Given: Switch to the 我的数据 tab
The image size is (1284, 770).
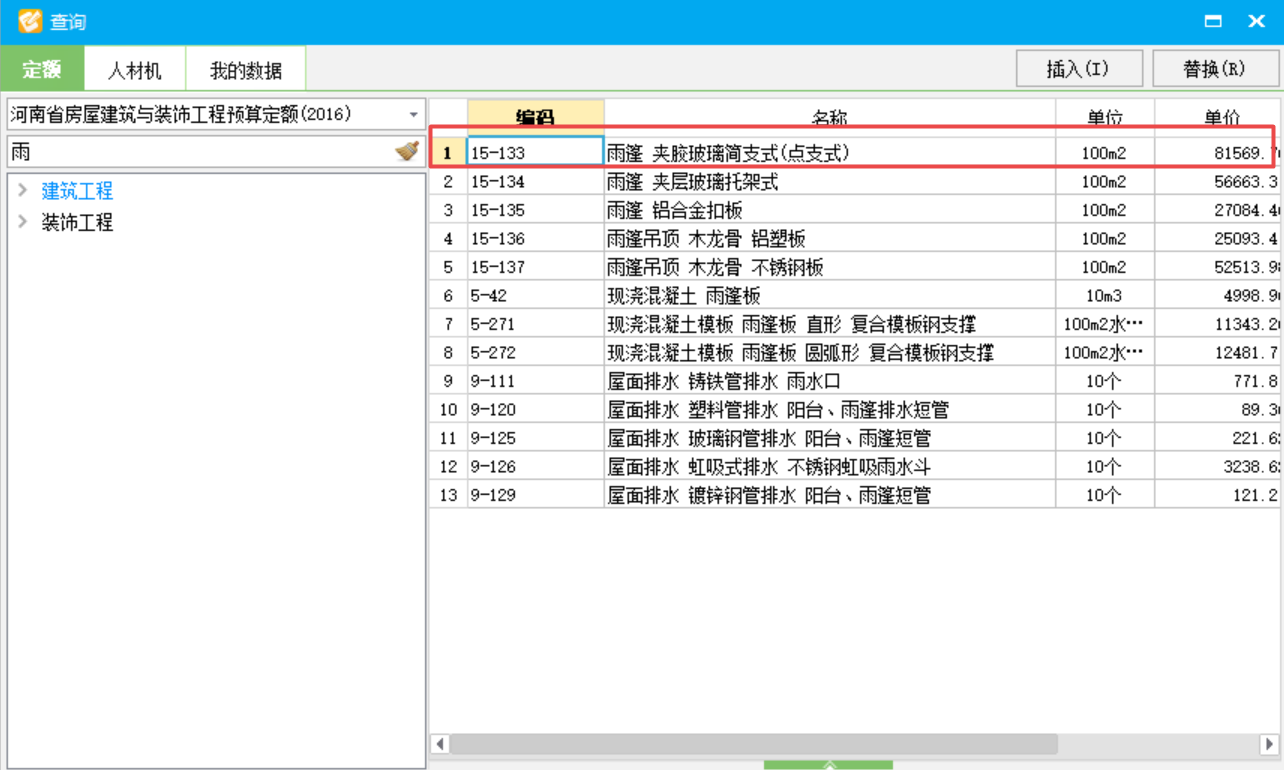Looking at the screenshot, I should (246, 70).
